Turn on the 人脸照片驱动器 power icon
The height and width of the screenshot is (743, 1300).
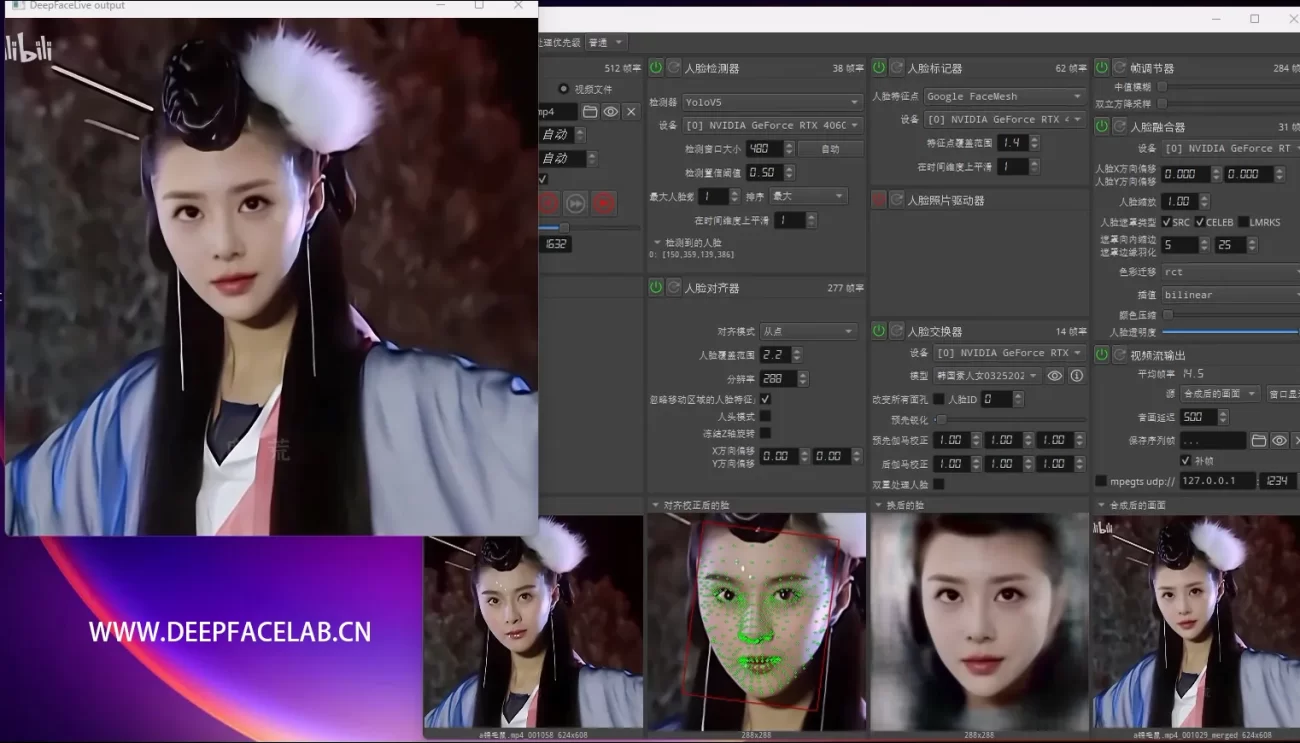879,200
